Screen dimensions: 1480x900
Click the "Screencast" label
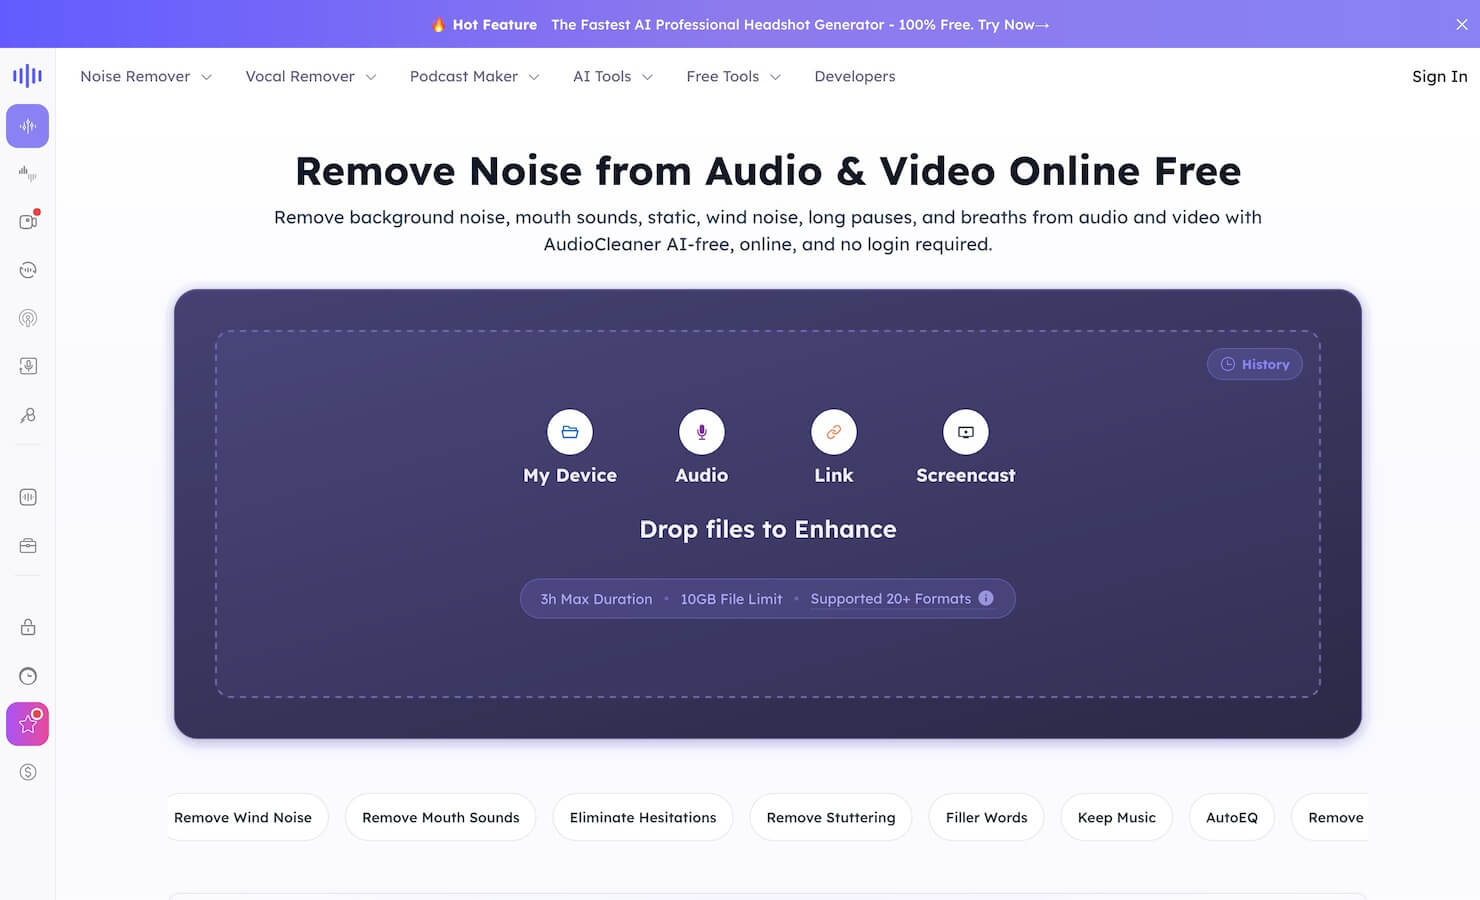966,475
